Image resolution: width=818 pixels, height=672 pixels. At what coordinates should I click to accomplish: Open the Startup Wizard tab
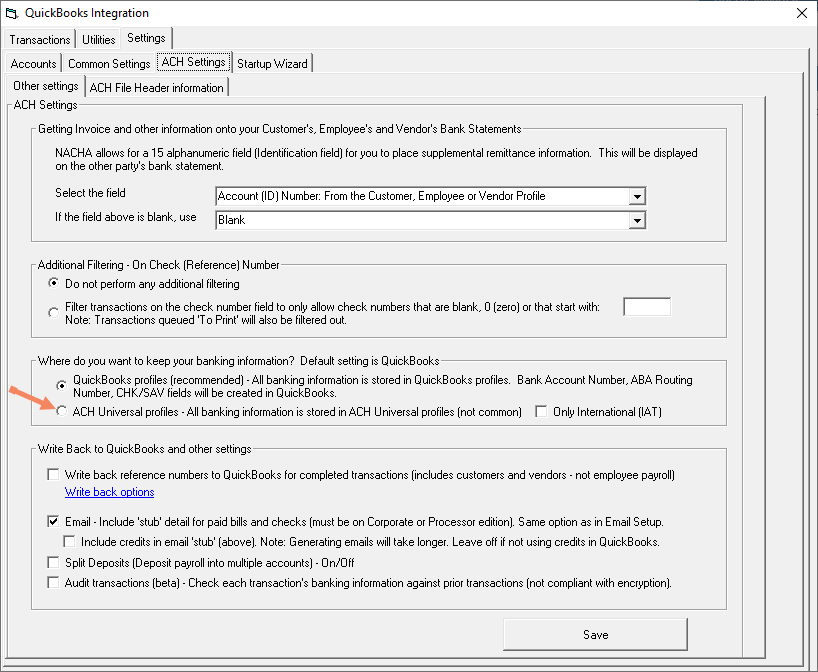(x=272, y=64)
